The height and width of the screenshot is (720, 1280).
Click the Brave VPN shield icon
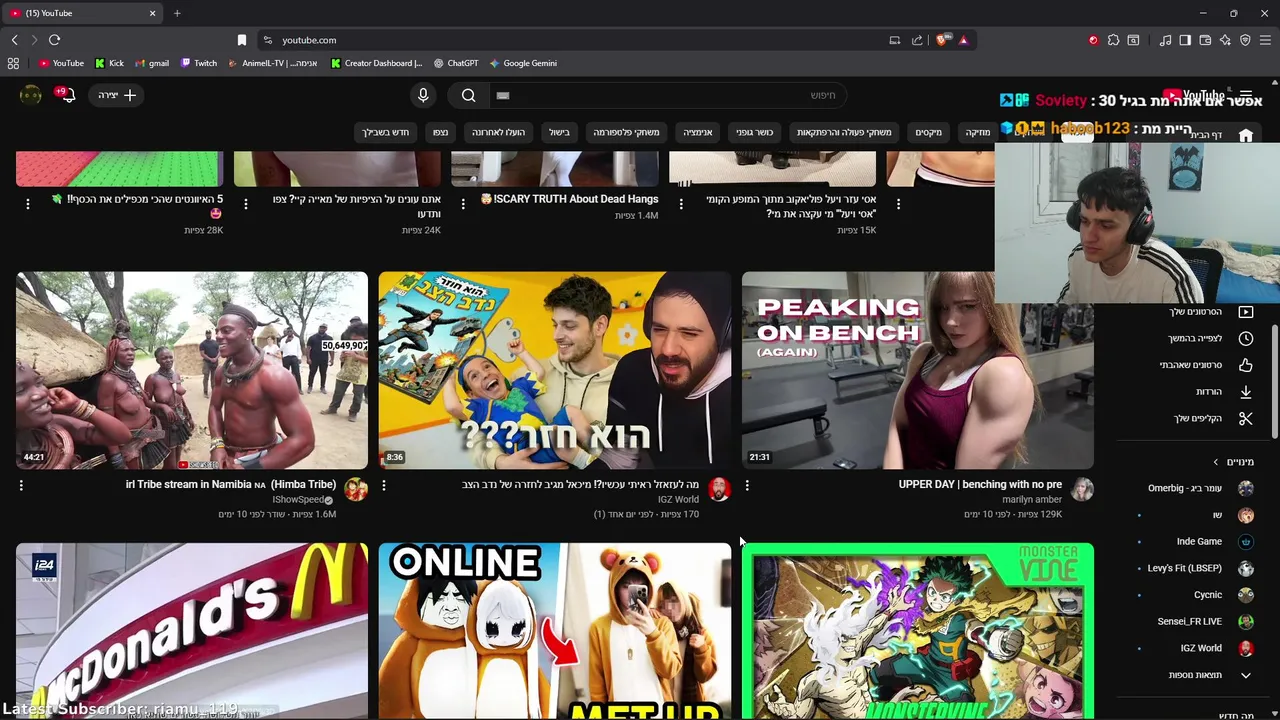(1245, 40)
